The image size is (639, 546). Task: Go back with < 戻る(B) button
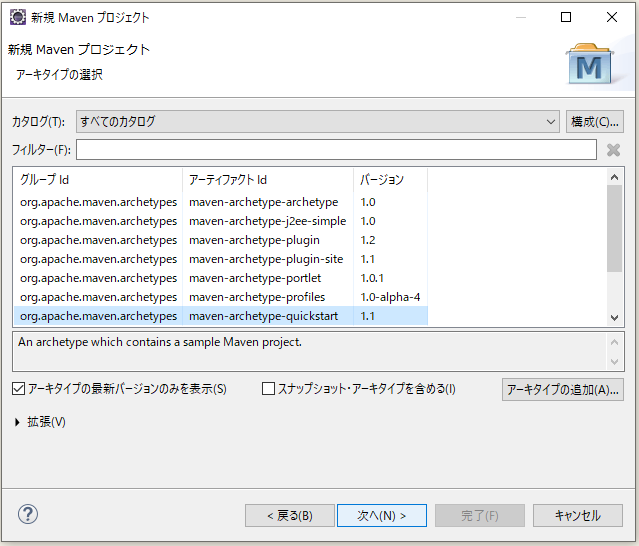point(290,515)
